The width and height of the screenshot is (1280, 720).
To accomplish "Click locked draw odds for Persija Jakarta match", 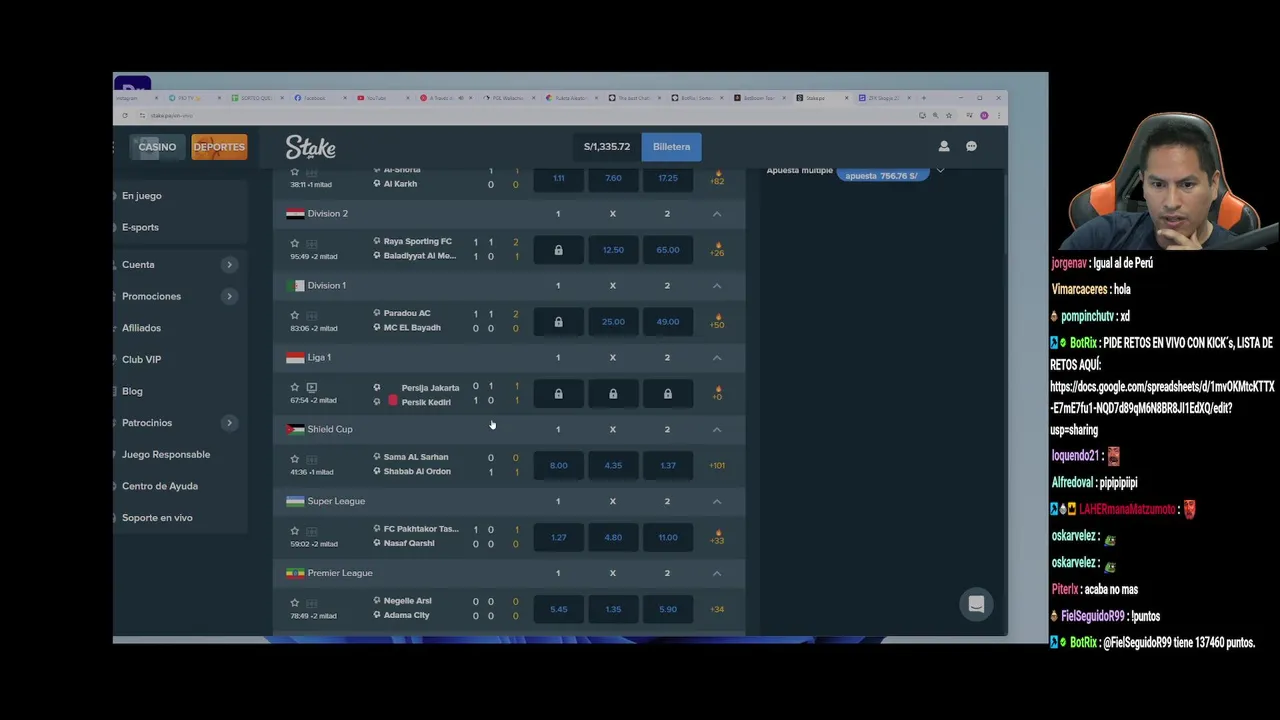I will coord(613,394).
